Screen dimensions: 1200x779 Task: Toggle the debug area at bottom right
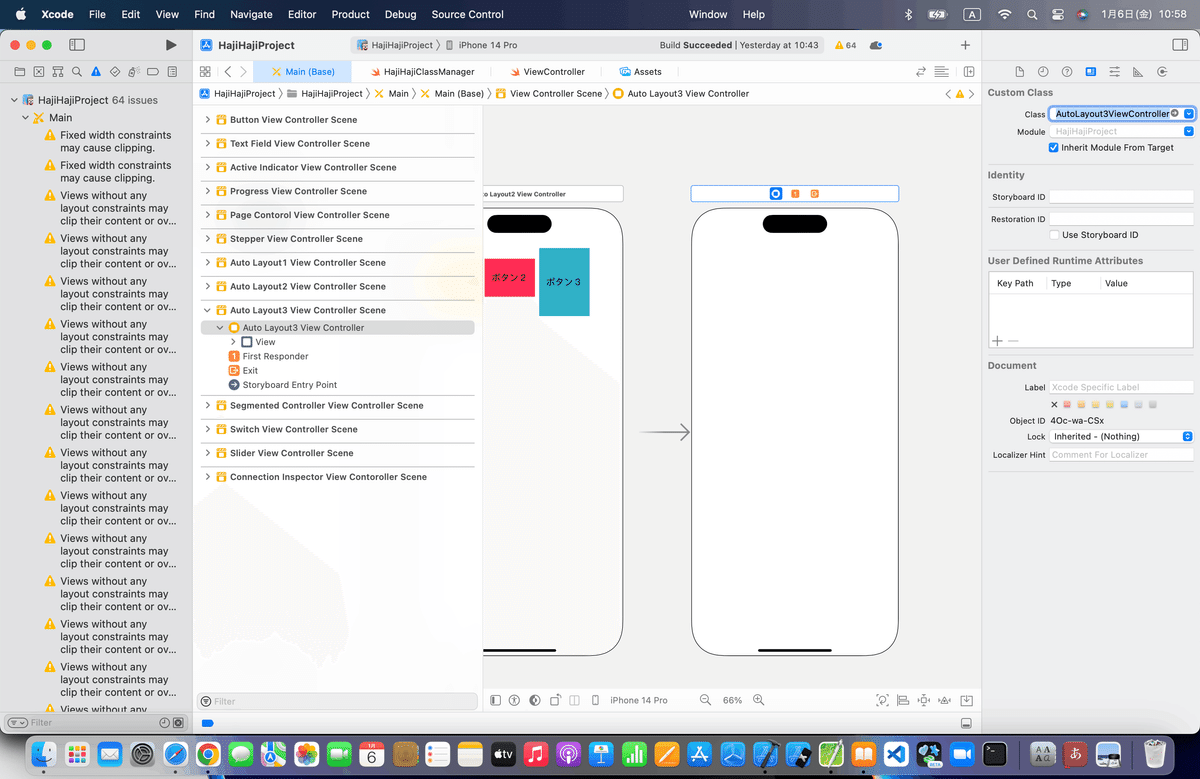click(x=966, y=722)
